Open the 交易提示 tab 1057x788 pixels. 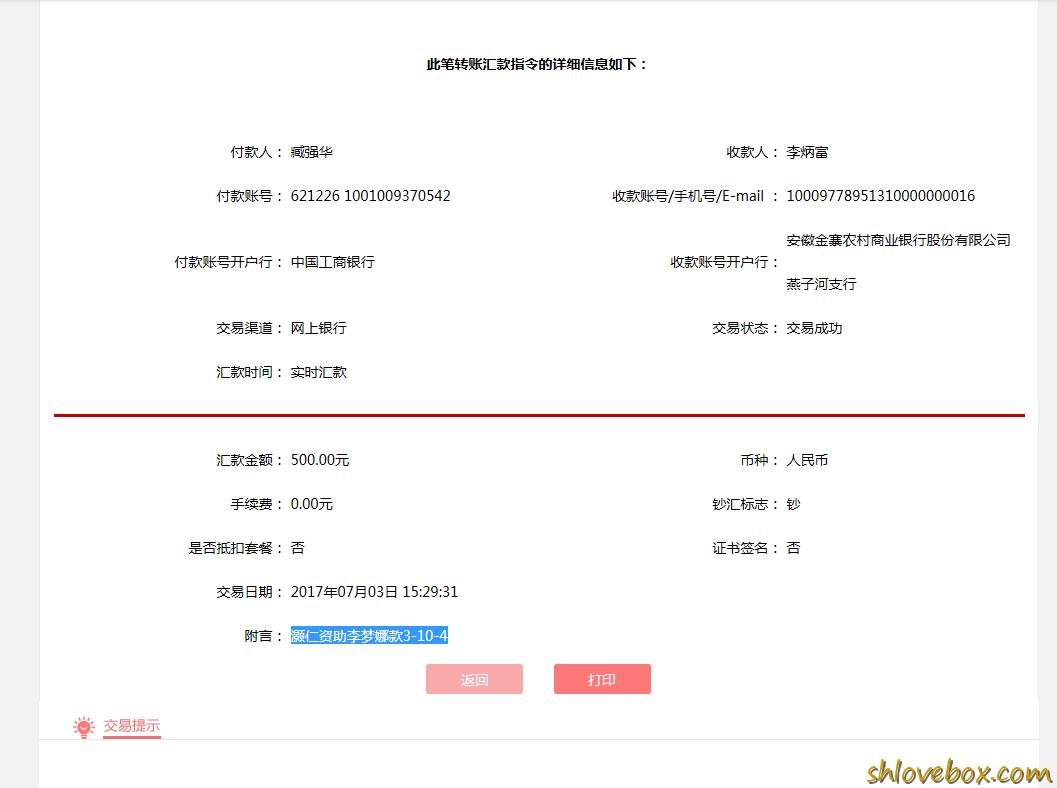[131, 726]
